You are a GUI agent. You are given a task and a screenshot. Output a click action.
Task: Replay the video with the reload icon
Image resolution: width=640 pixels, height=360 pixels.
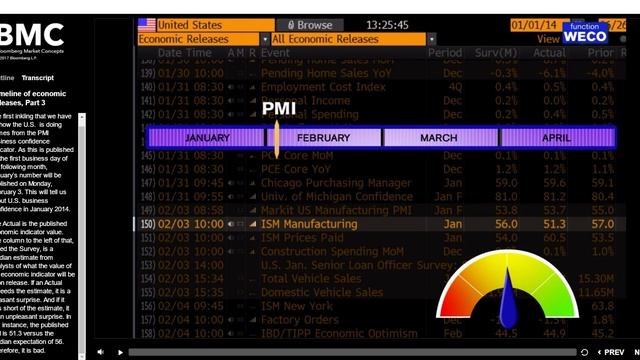click(x=584, y=352)
